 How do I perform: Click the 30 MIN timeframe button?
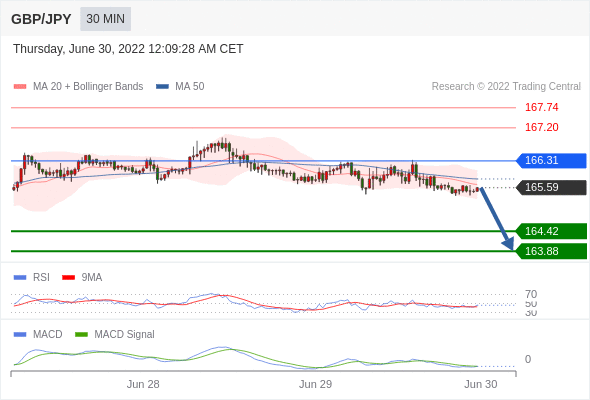(x=105, y=19)
